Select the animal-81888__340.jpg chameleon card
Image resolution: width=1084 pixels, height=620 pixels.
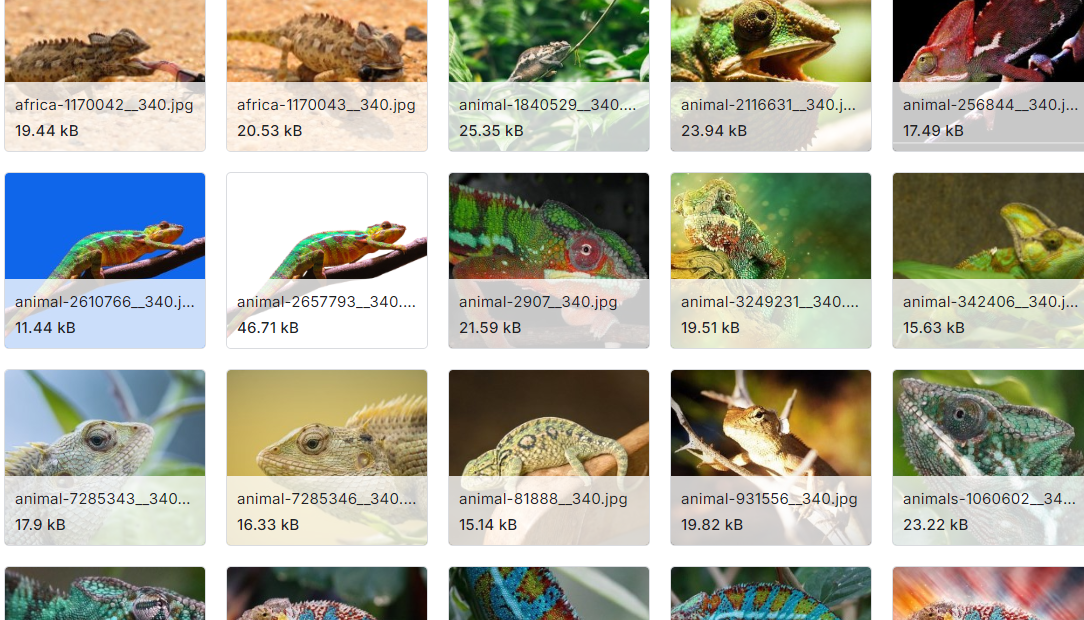(549, 458)
